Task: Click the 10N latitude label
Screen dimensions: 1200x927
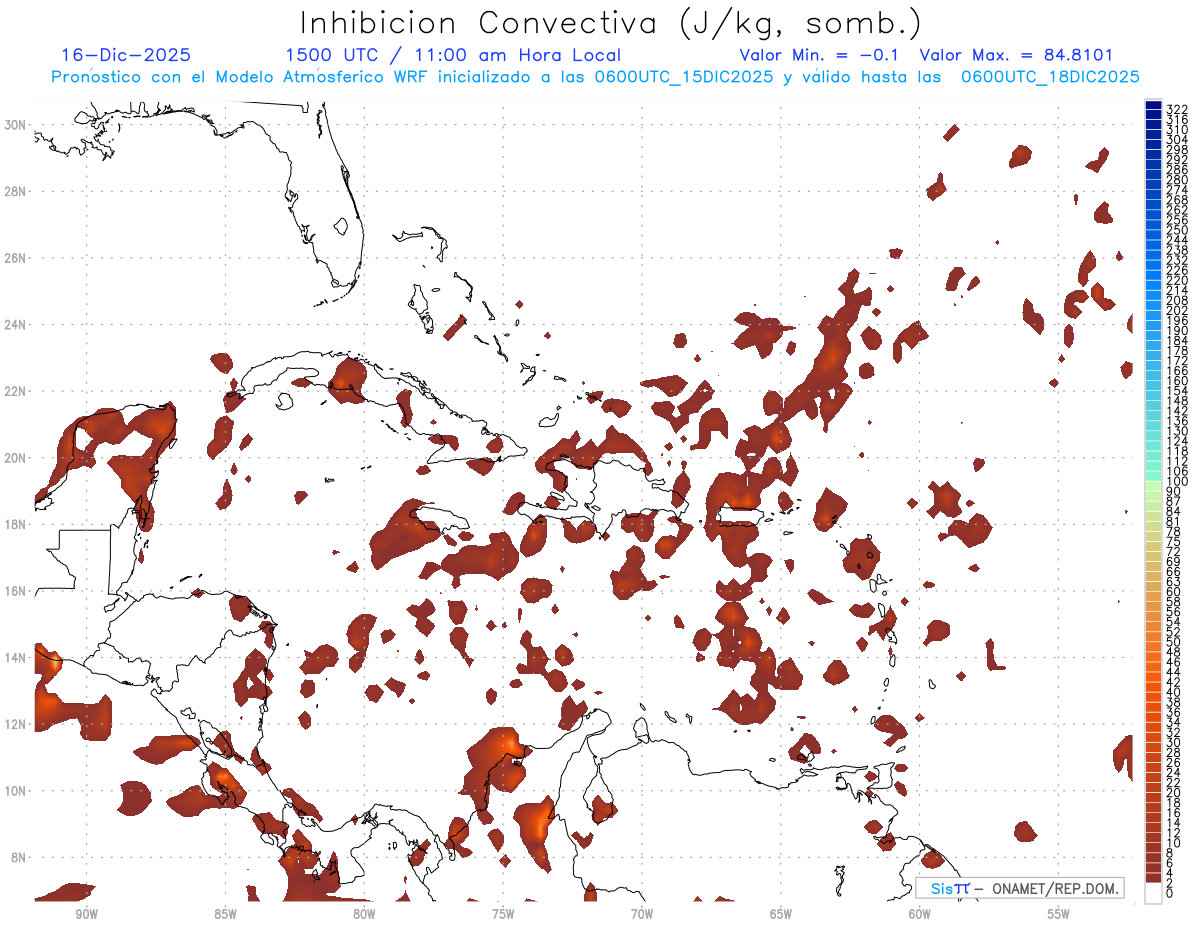Action: point(17,791)
